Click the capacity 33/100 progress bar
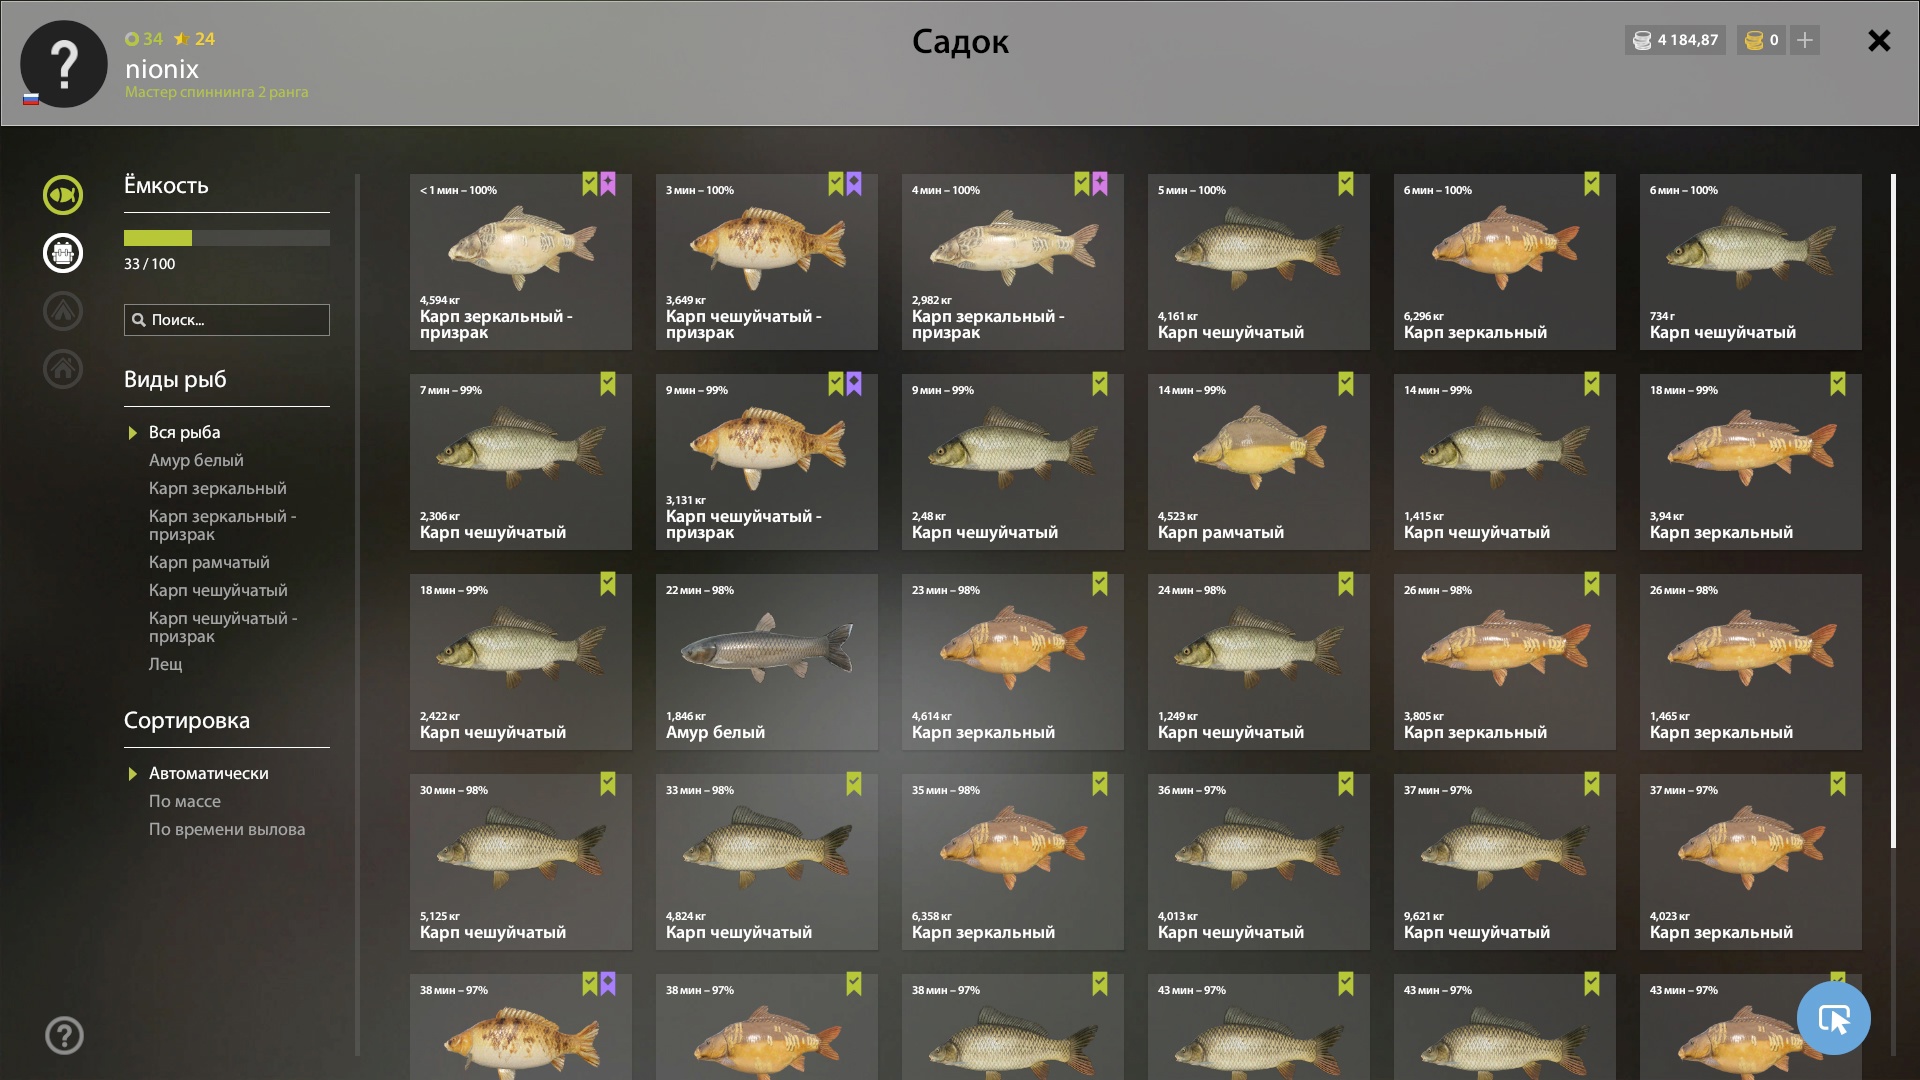The image size is (1920, 1080). [x=227, y=238]
